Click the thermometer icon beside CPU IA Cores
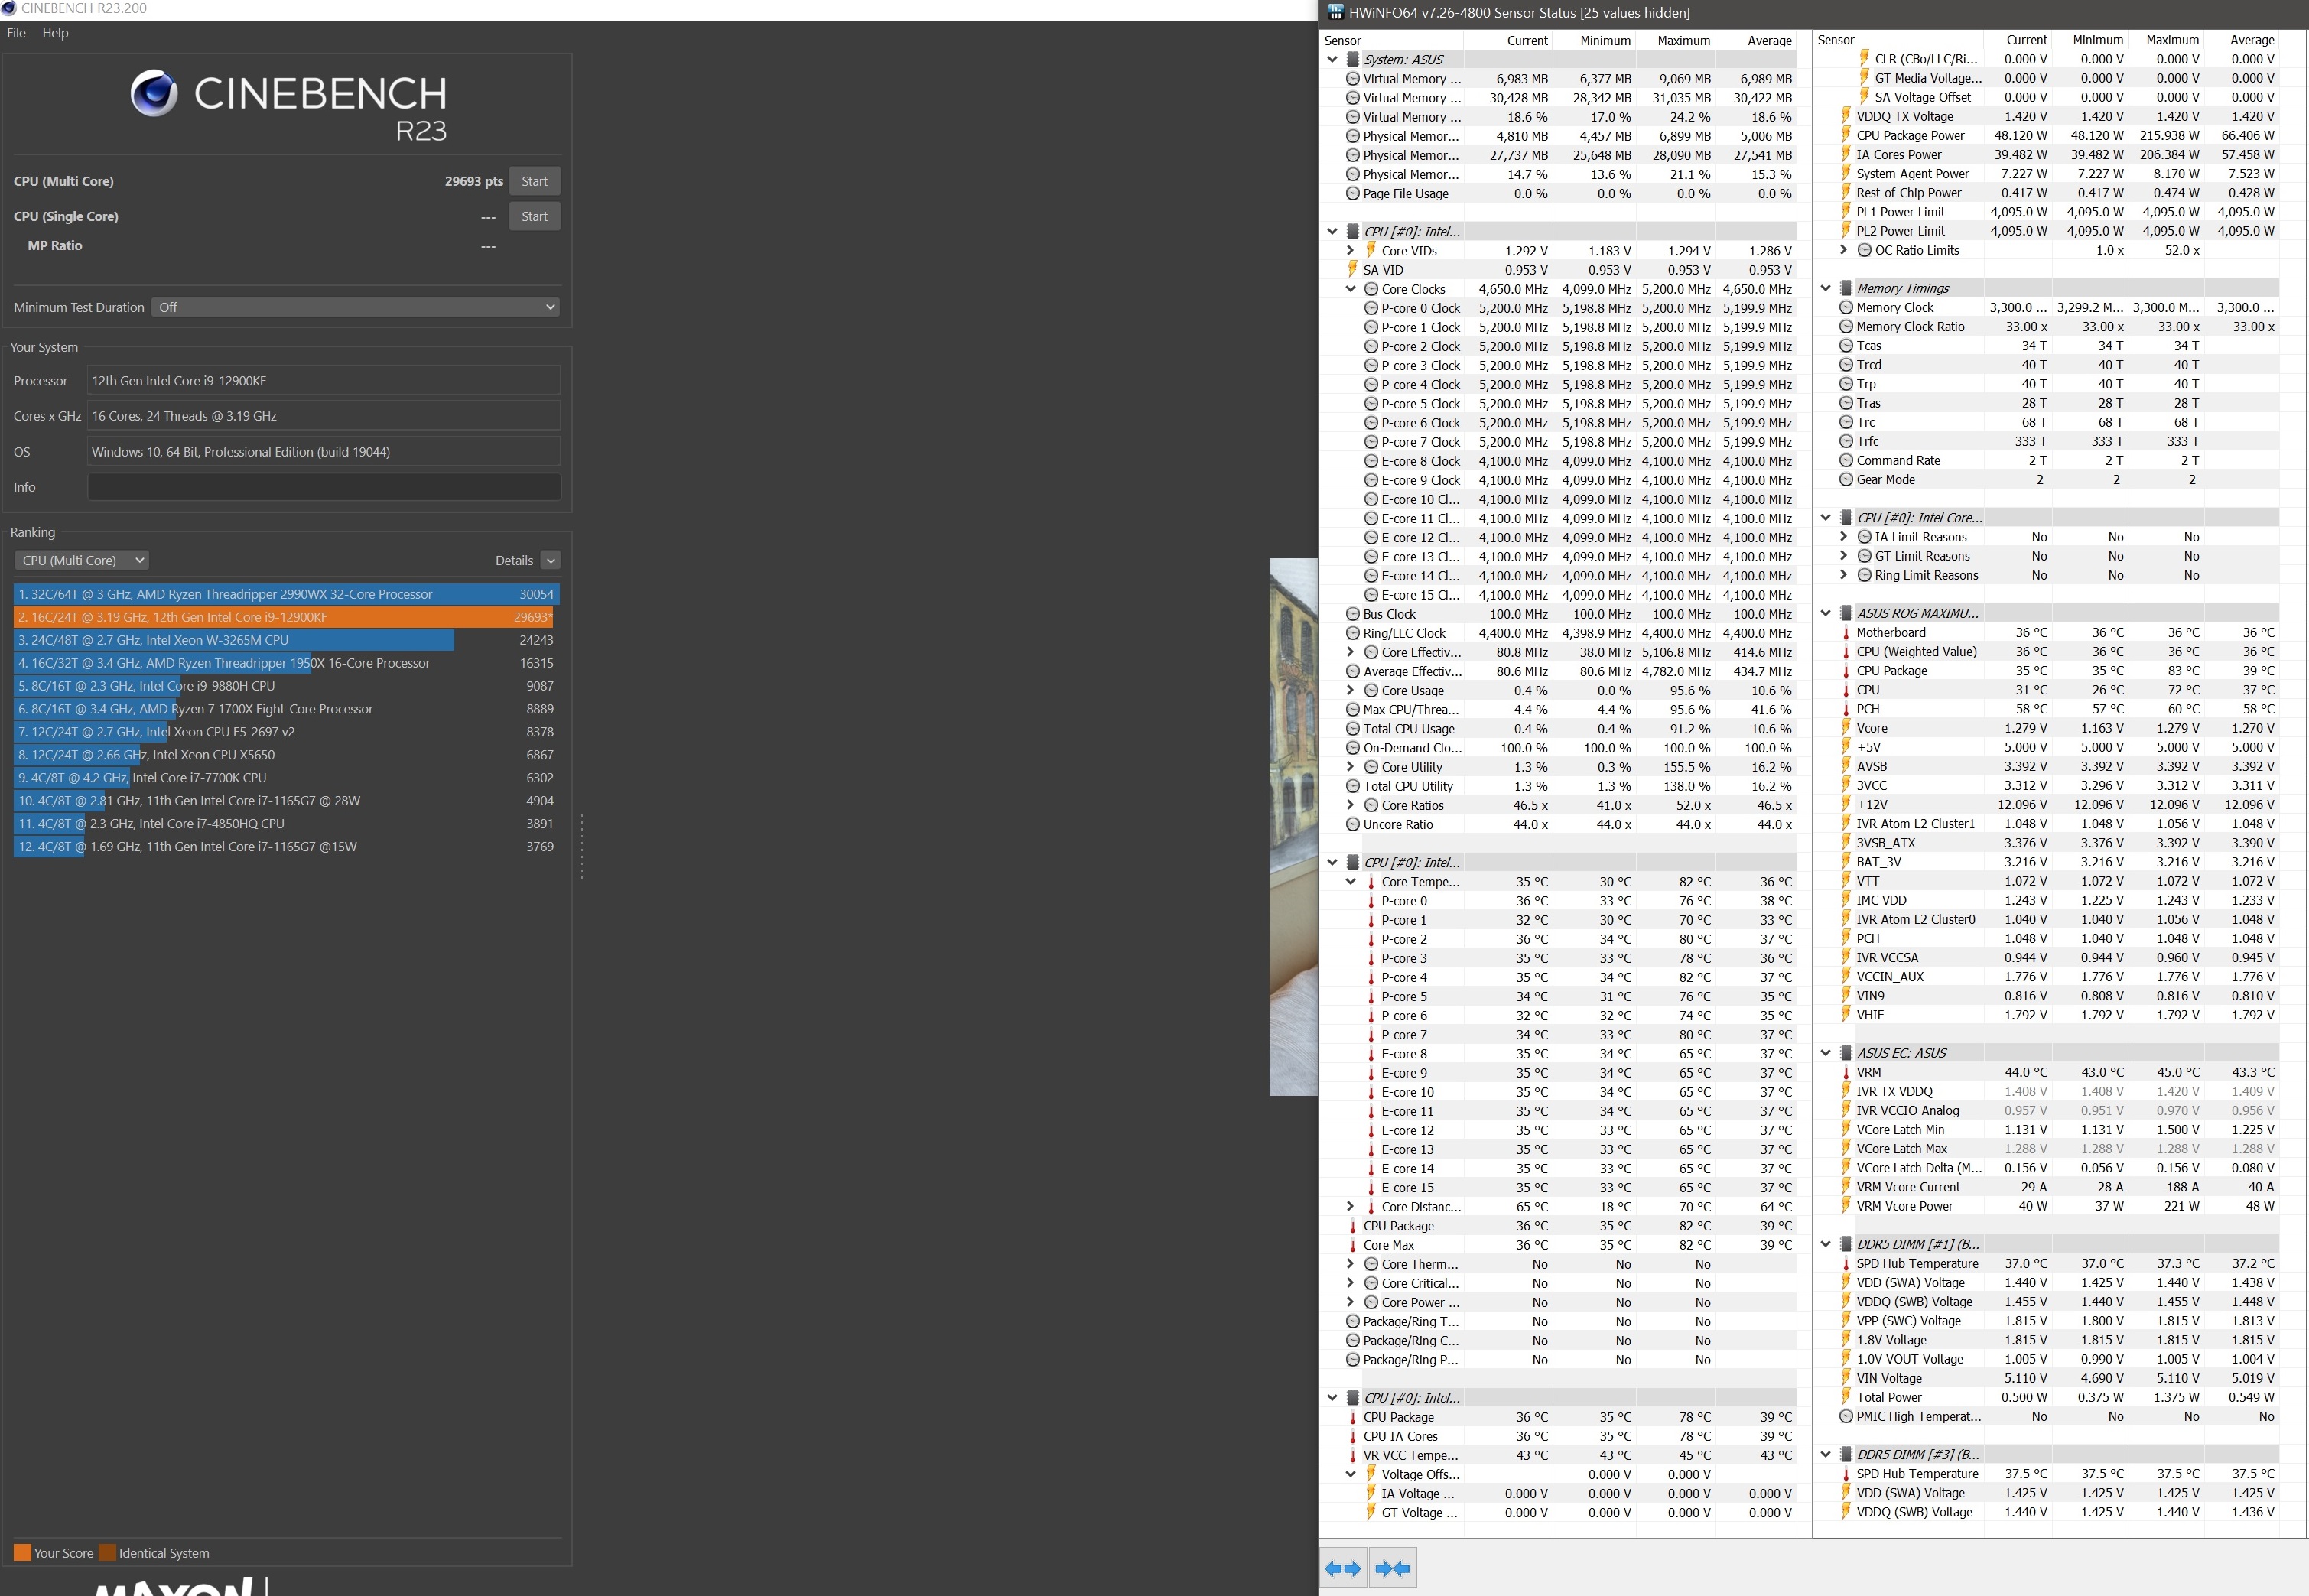This screenshot has height=1596, width=2309. pyautogui.click(x=1352, y=1436)
